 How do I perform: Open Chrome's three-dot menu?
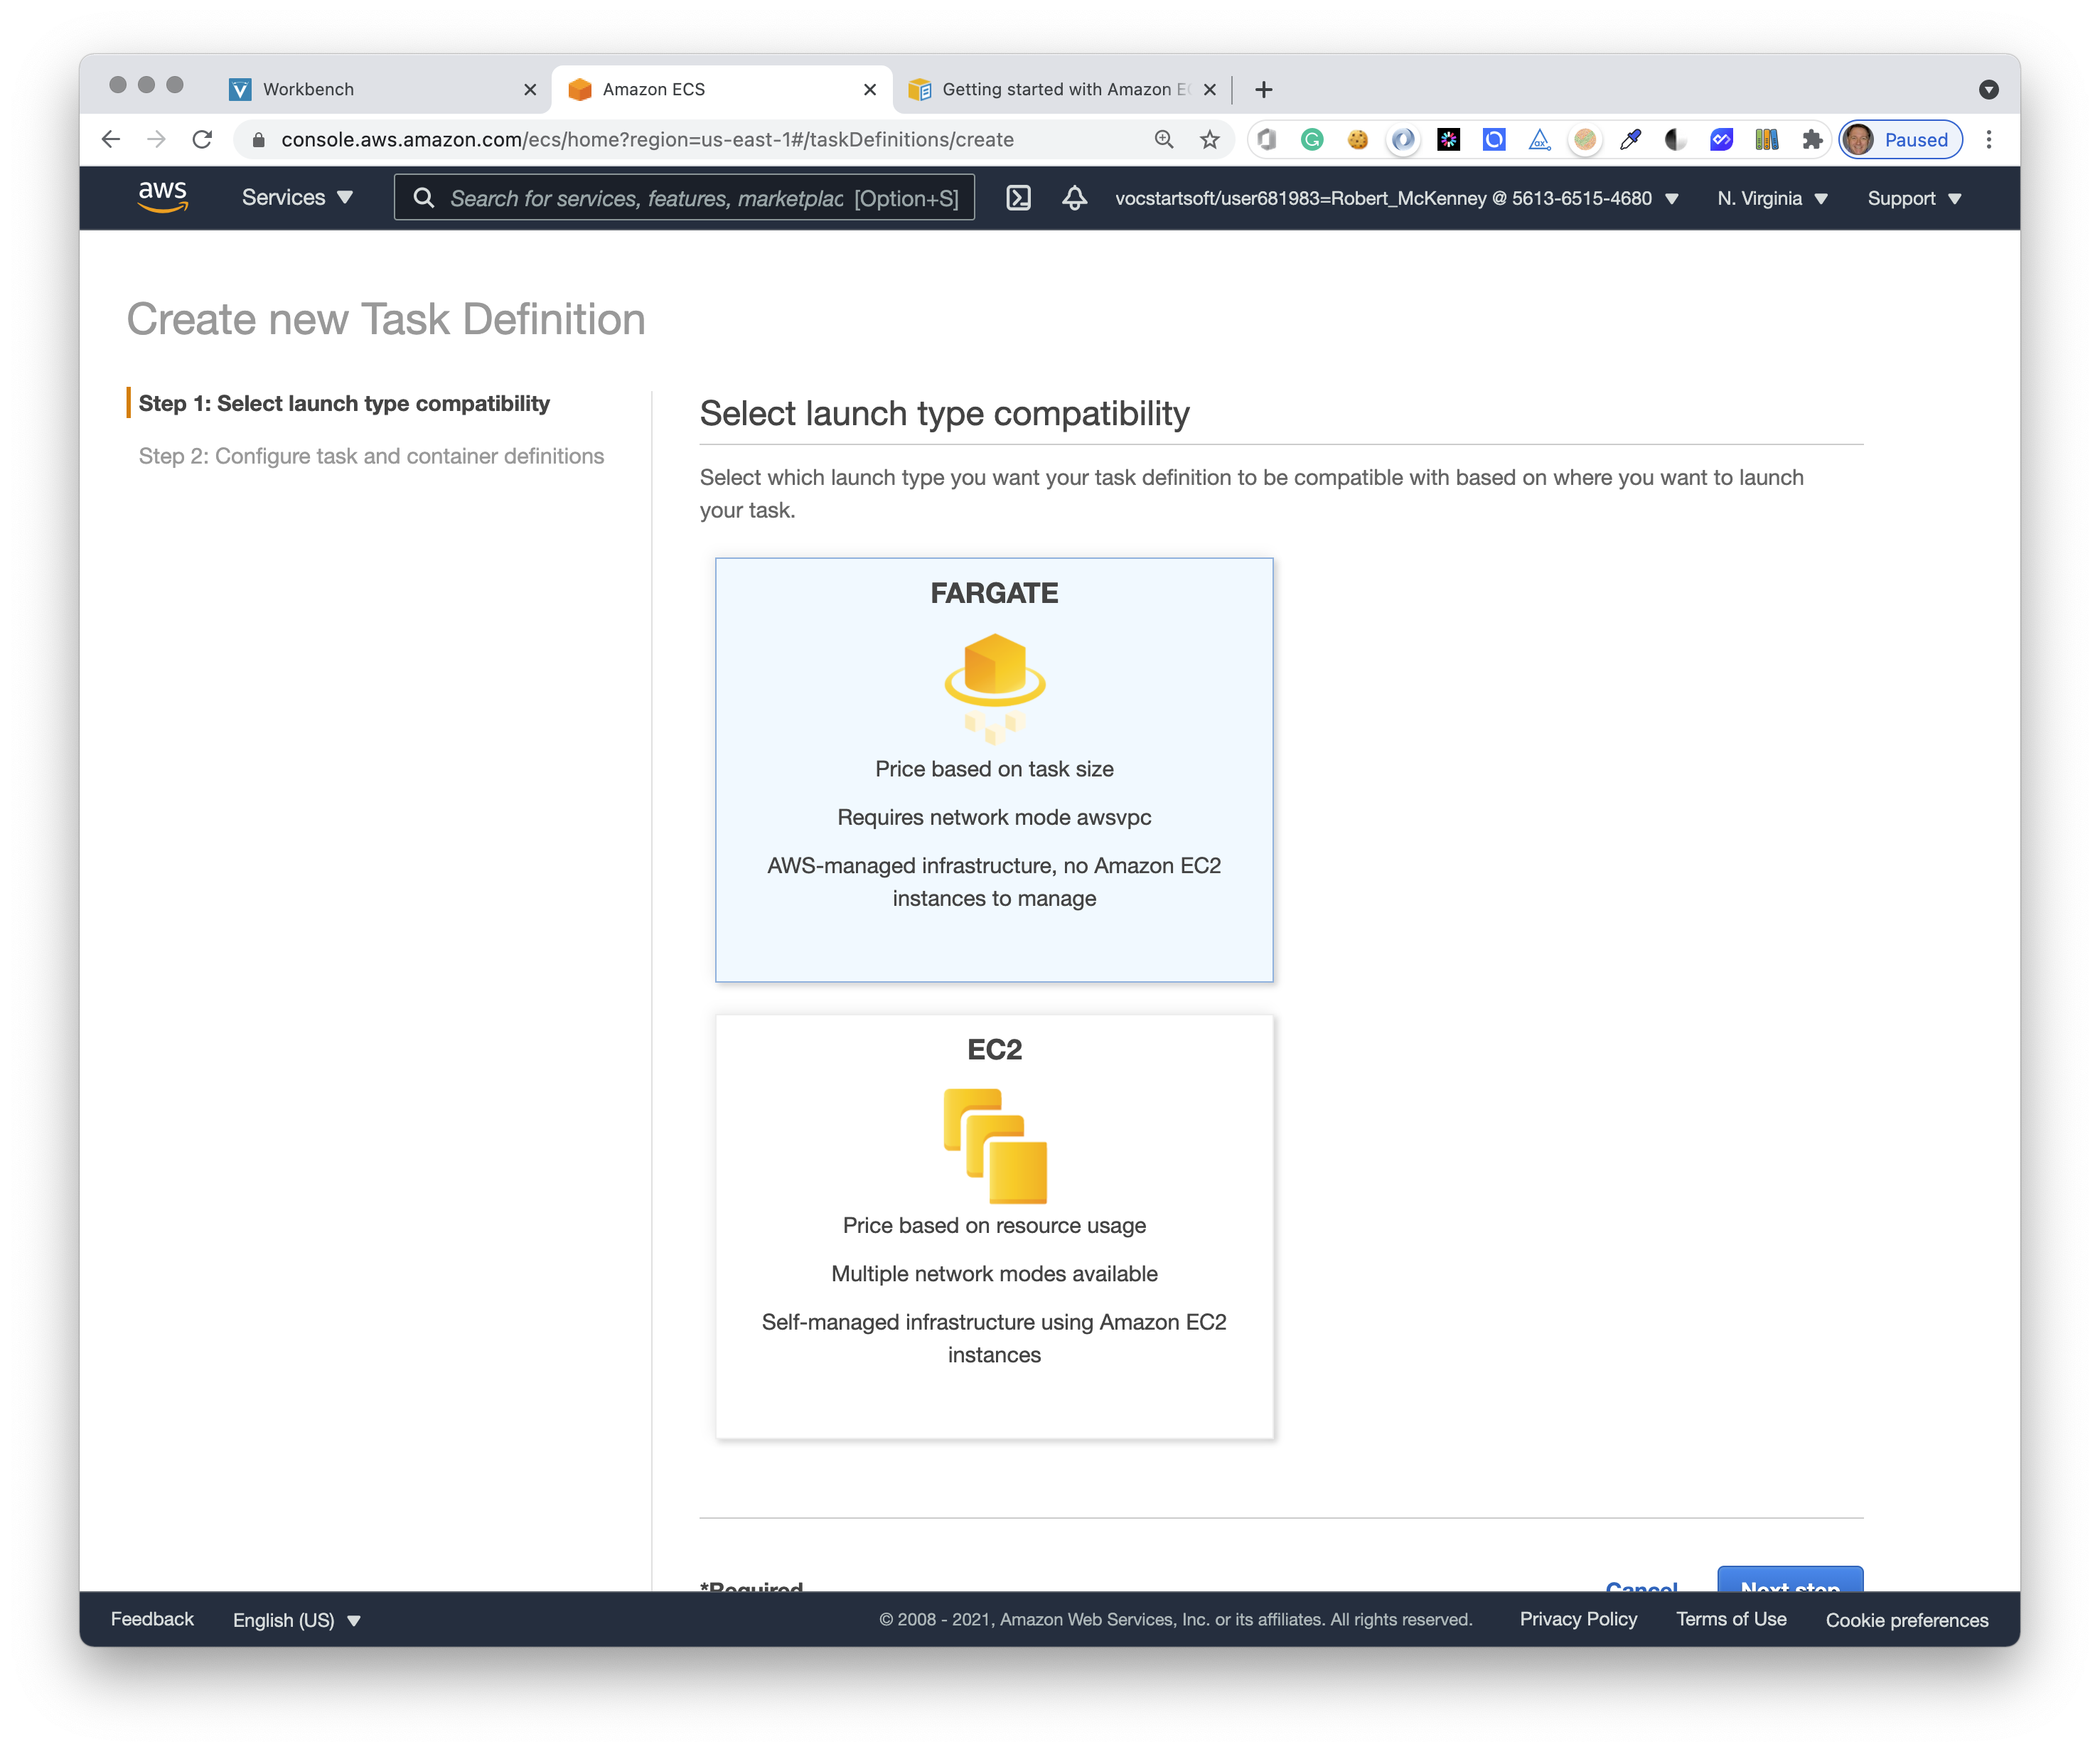pyautogui.click(x=1988, y=139)
